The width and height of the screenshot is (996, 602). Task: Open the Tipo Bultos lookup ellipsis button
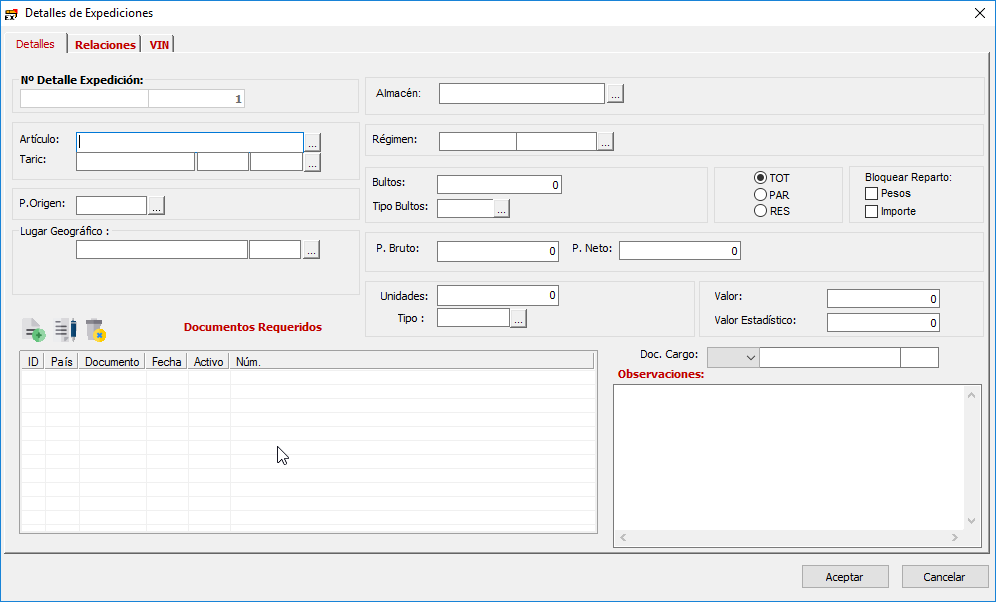tap(503, 208)
